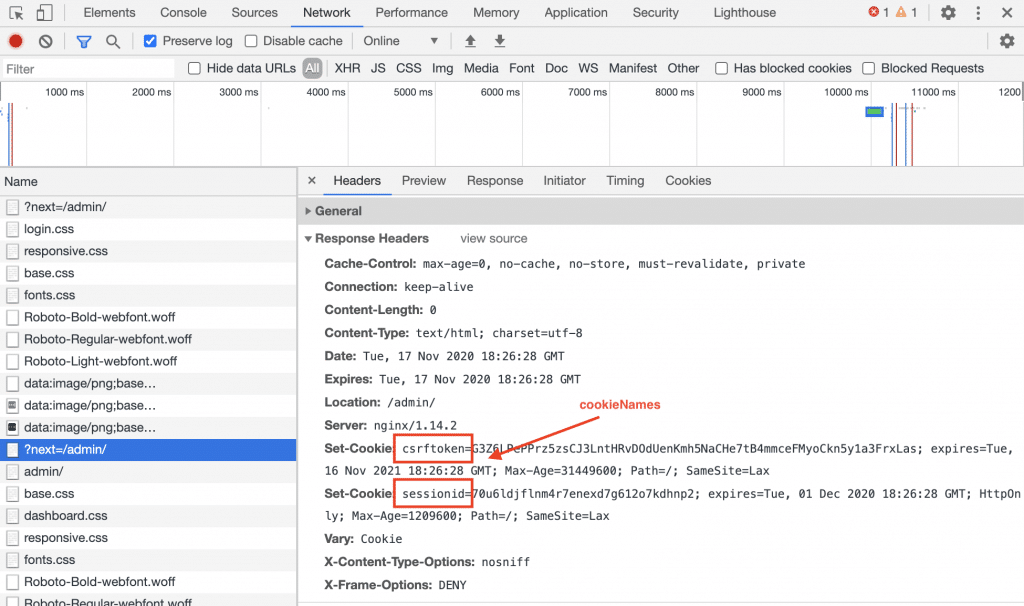Select the dashboard.css request
The width and height of the screenshot is (1024, 606).
coord(148,515)
